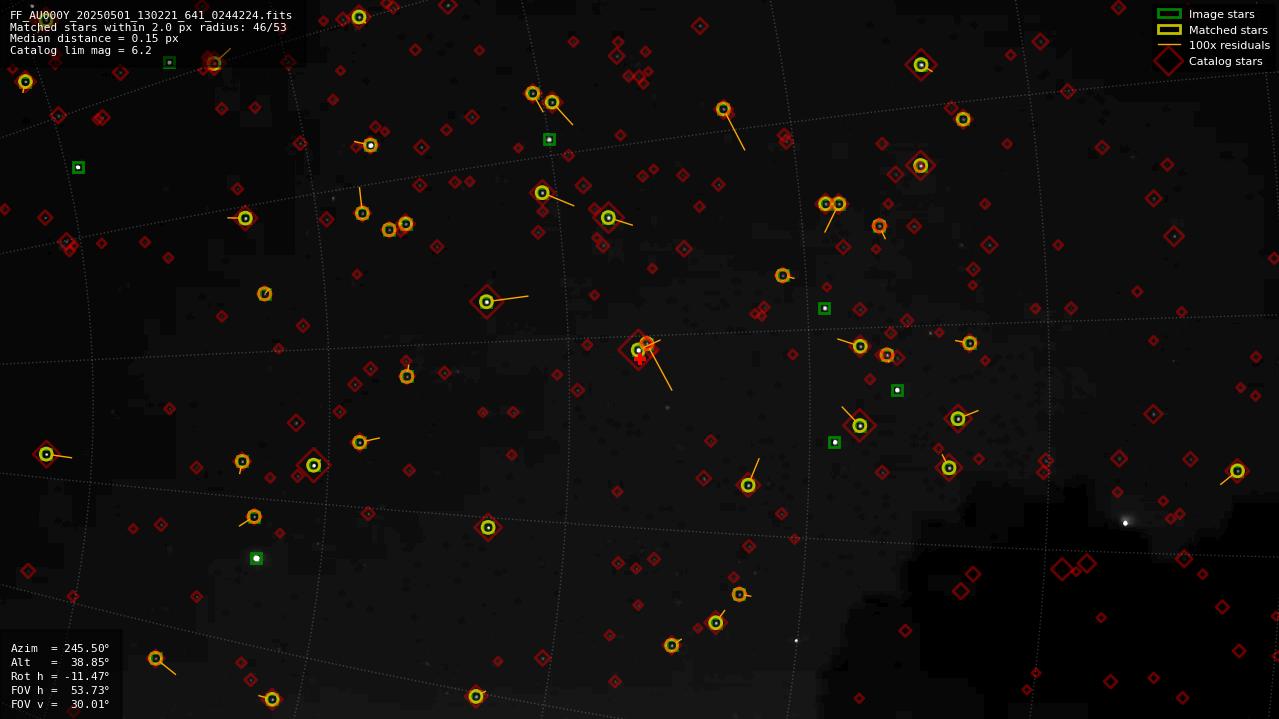Click the 'Rot h = -11.47°' value
Viewport: 1279px width, 719px height.
tap(60, 676)
